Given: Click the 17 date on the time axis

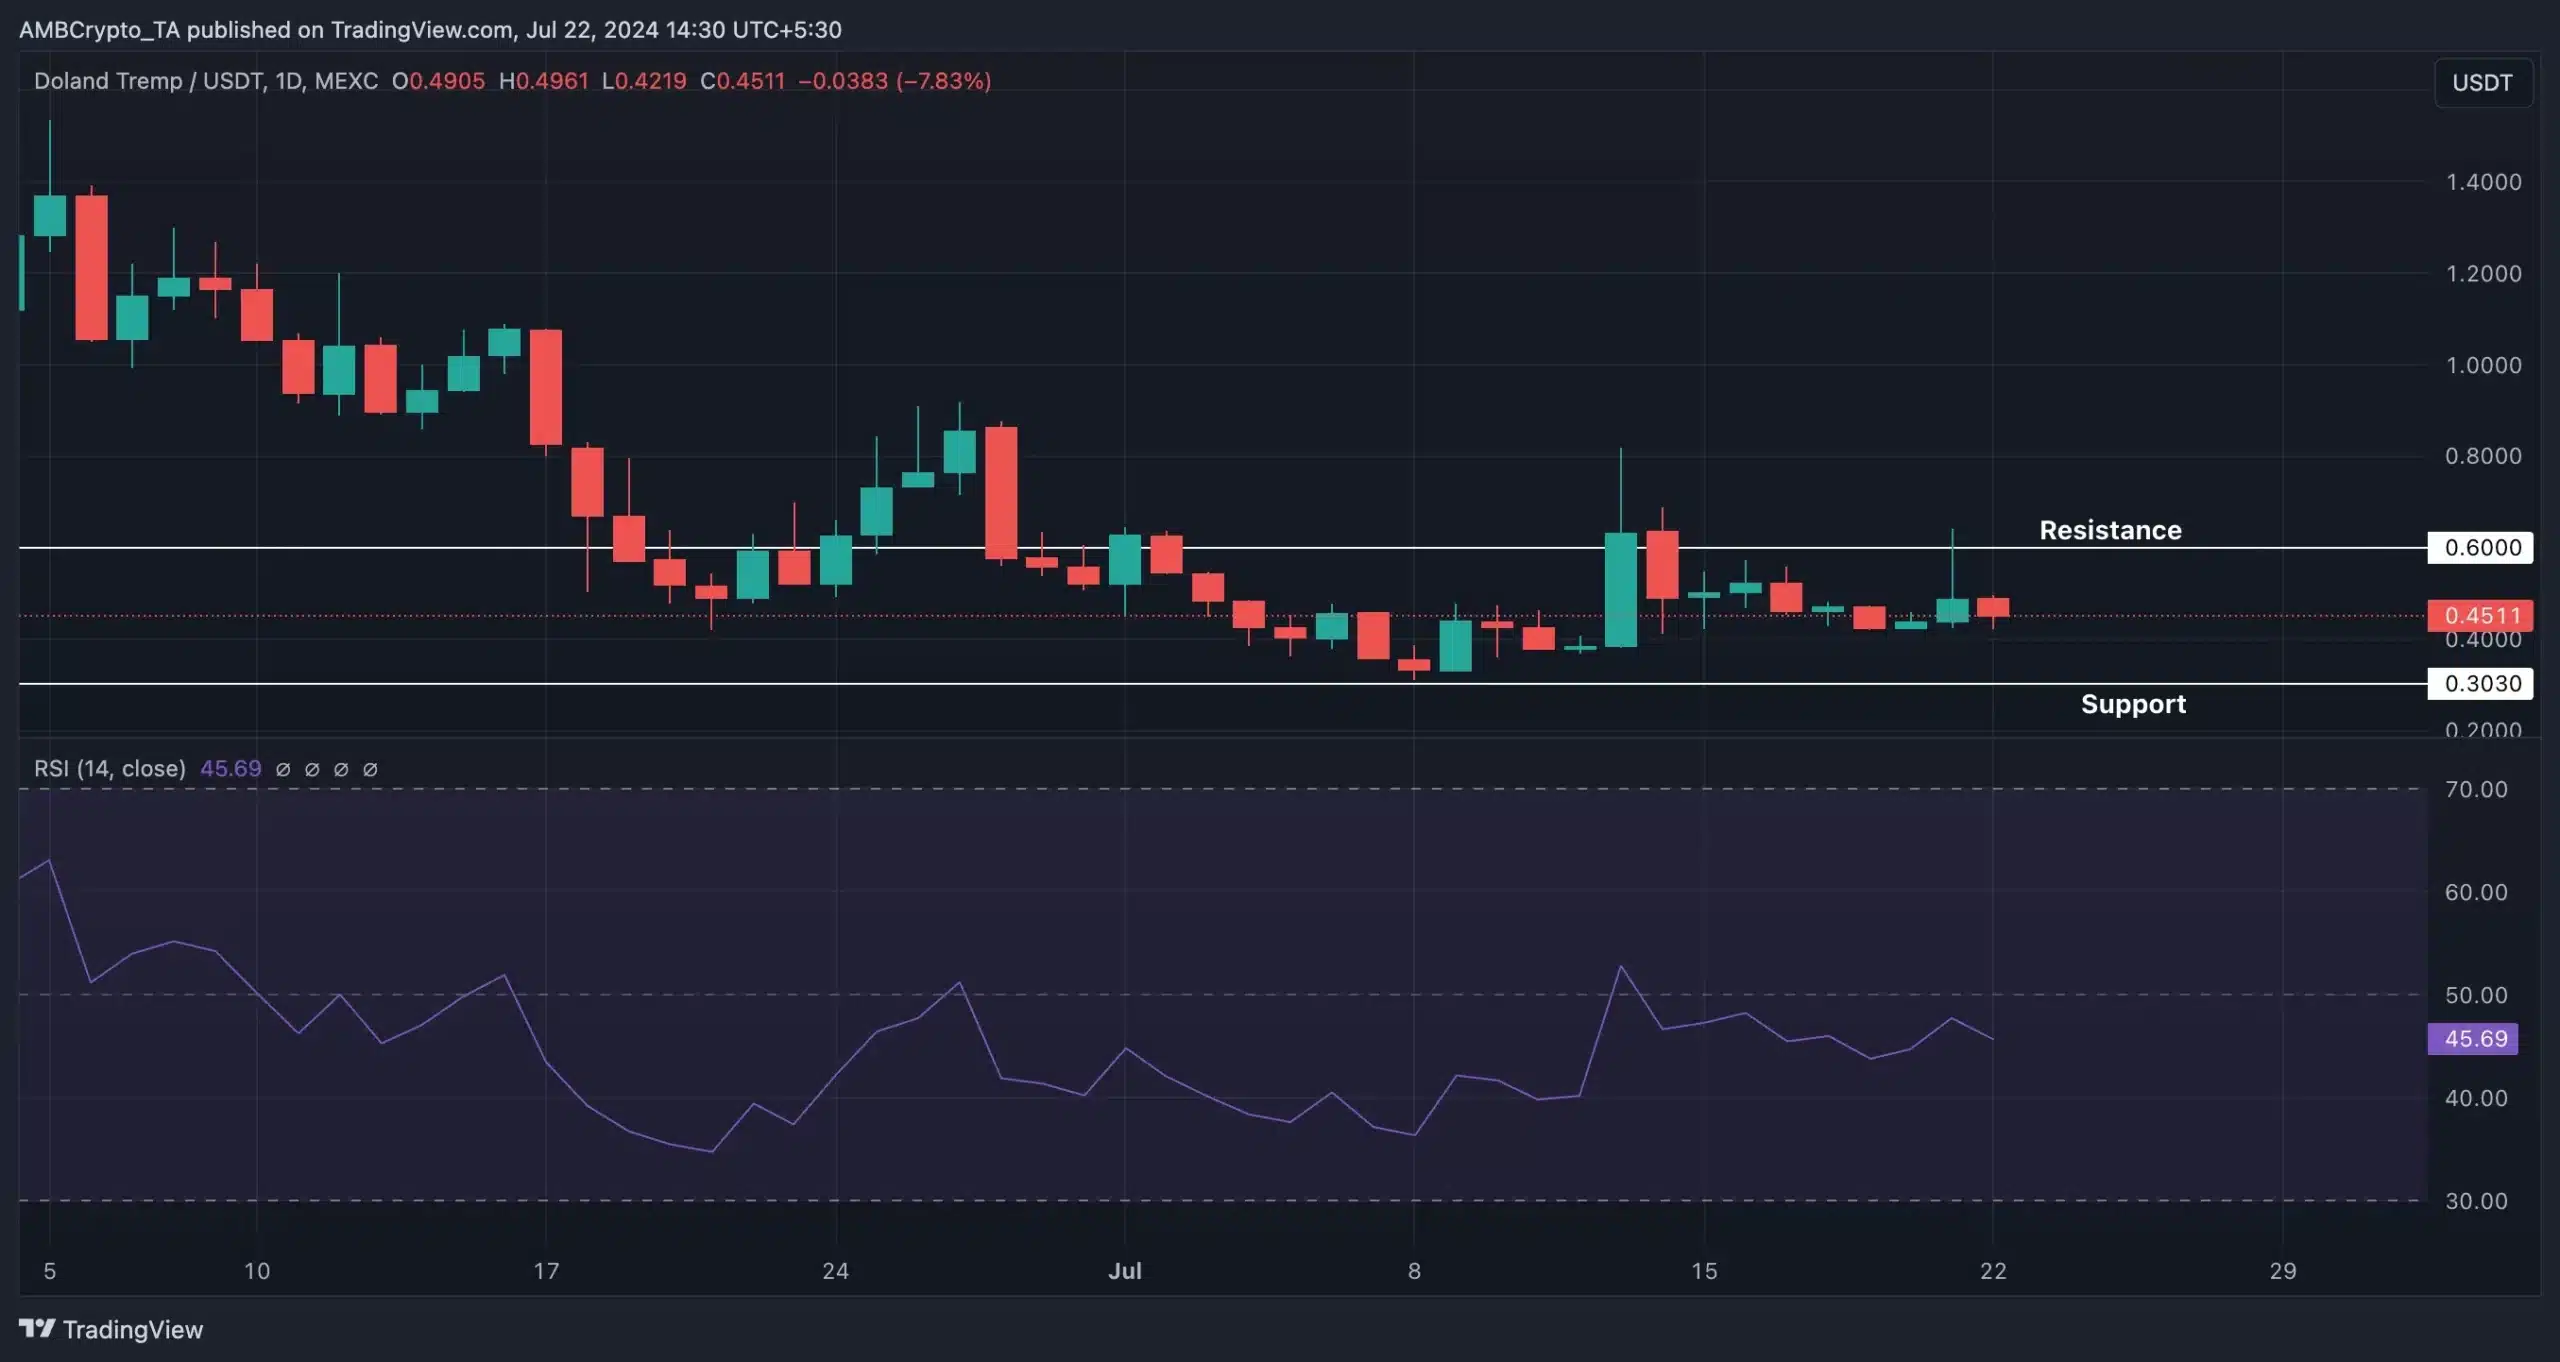Looking at the screenshot, I should [x=546, y=1271].
